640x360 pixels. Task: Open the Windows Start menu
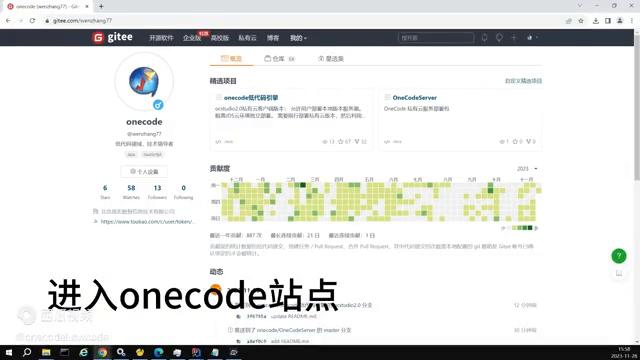[x=8, y=352]
